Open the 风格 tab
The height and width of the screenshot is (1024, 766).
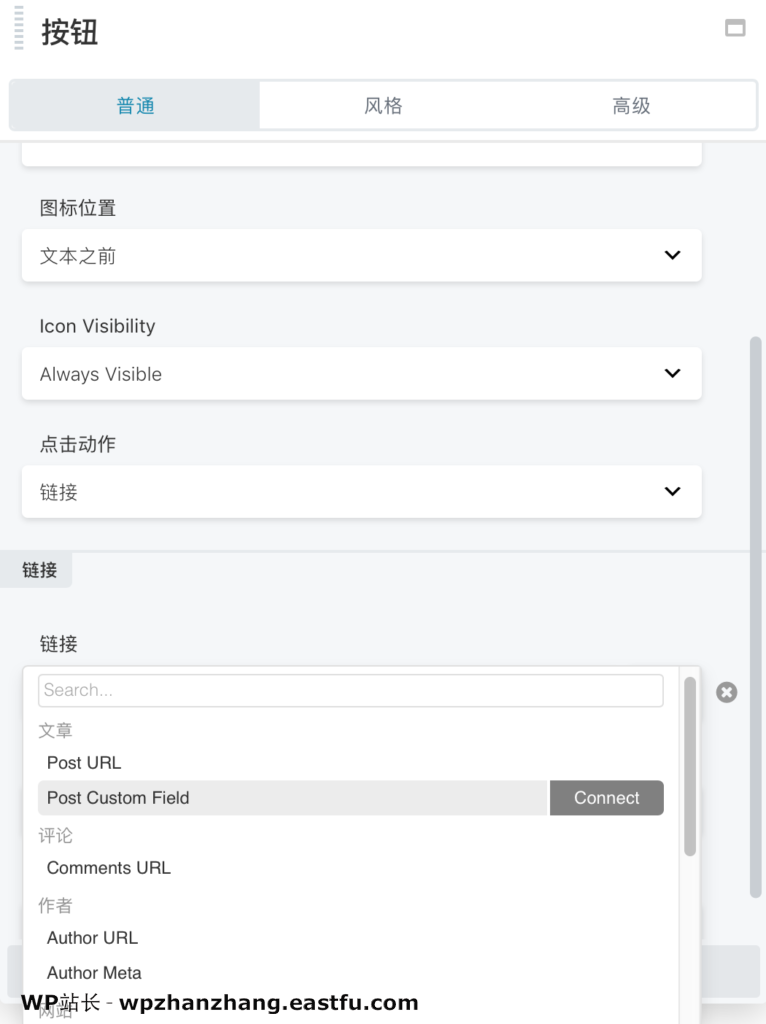pos(383,106)
